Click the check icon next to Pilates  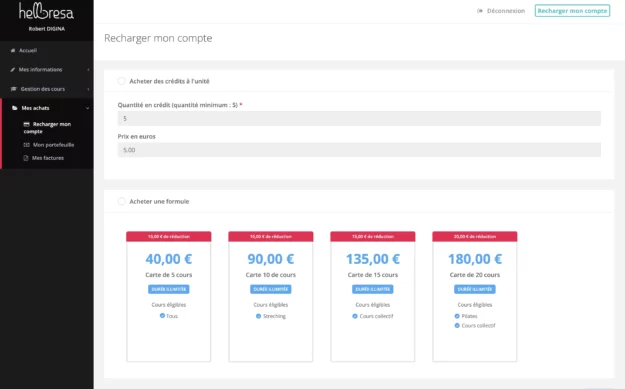coord(457,316)
